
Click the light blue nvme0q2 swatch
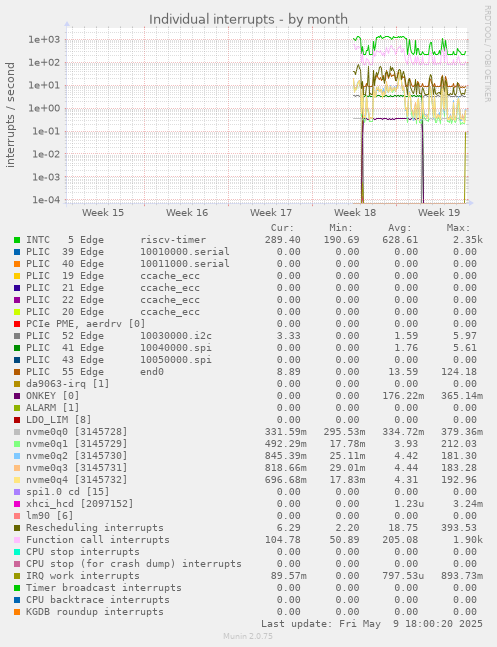17,456
